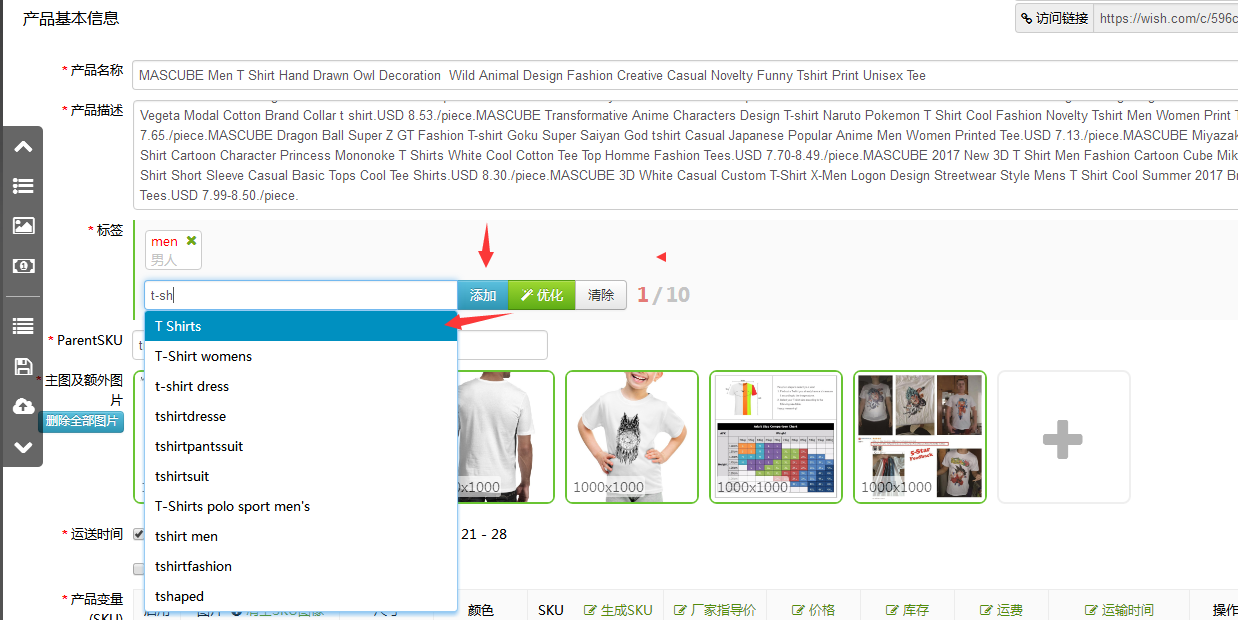This screenshot has height=620, width=1238.
Task: Click edit icon next to 生成SKU
Action: pyautogui.click(x=590, y=610)
